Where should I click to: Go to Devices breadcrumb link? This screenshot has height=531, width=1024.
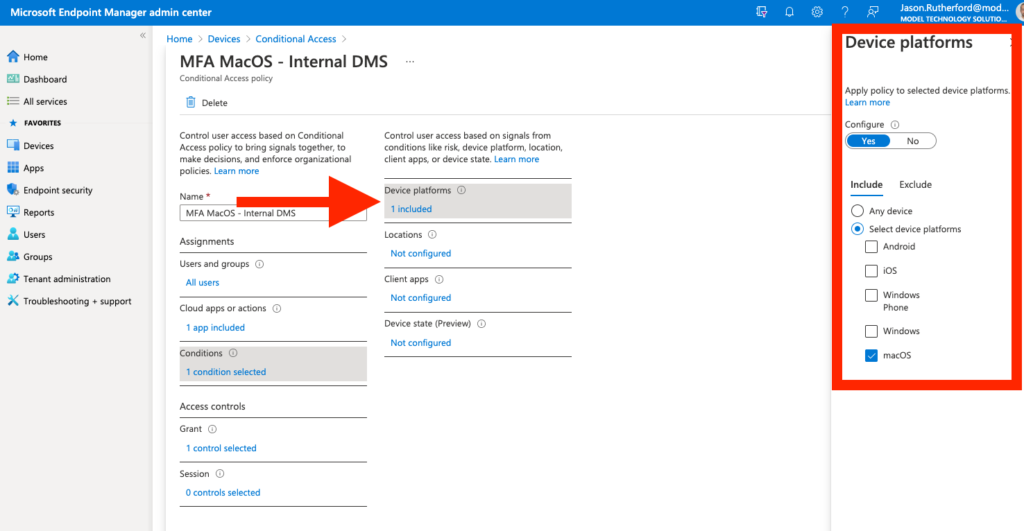pyautogui.click(x=224, y=39)
